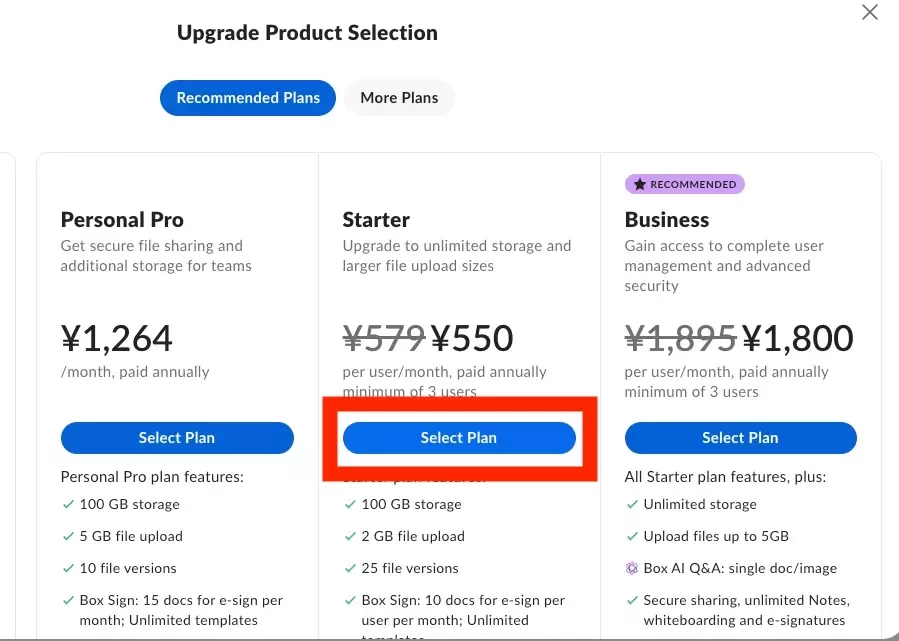The height and width of the screenshot is (641, 899).
Task: Click checkmark beside Secure sharing, unlimited Notes
Action: tap(631, 601)
